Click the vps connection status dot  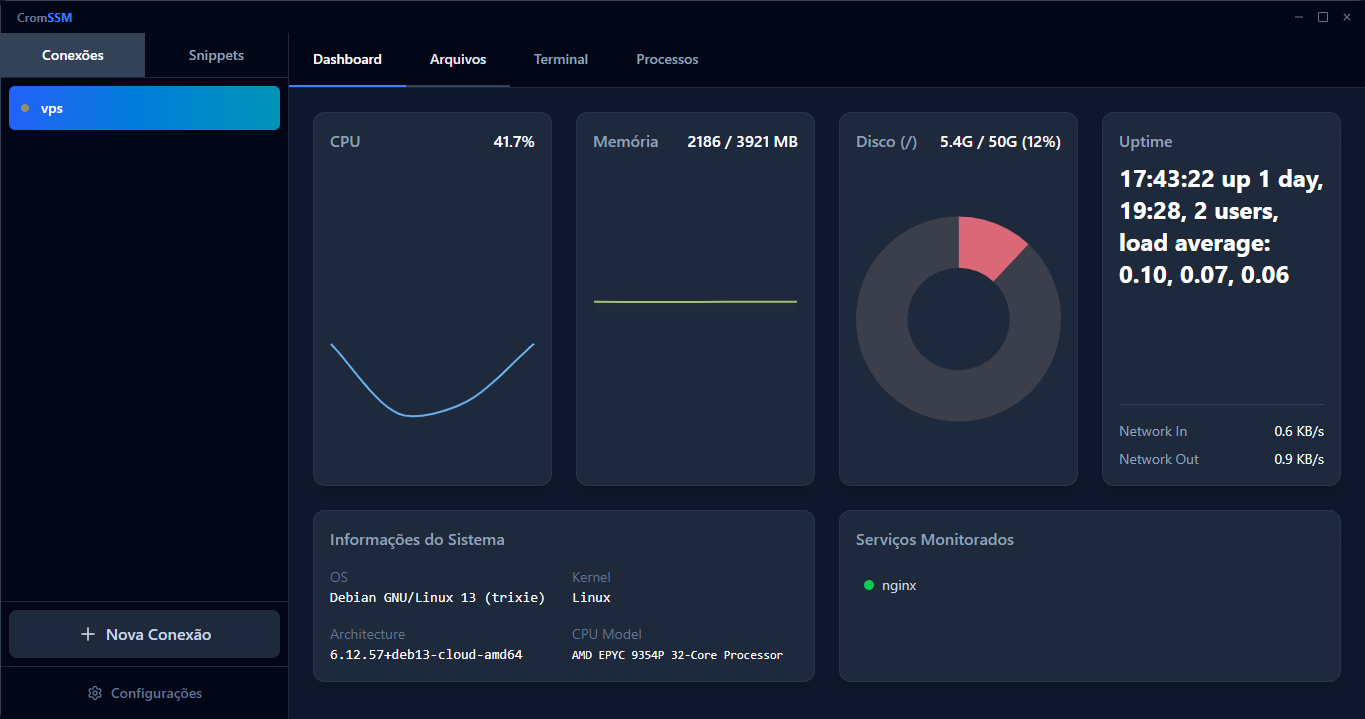tap(25, 108)
